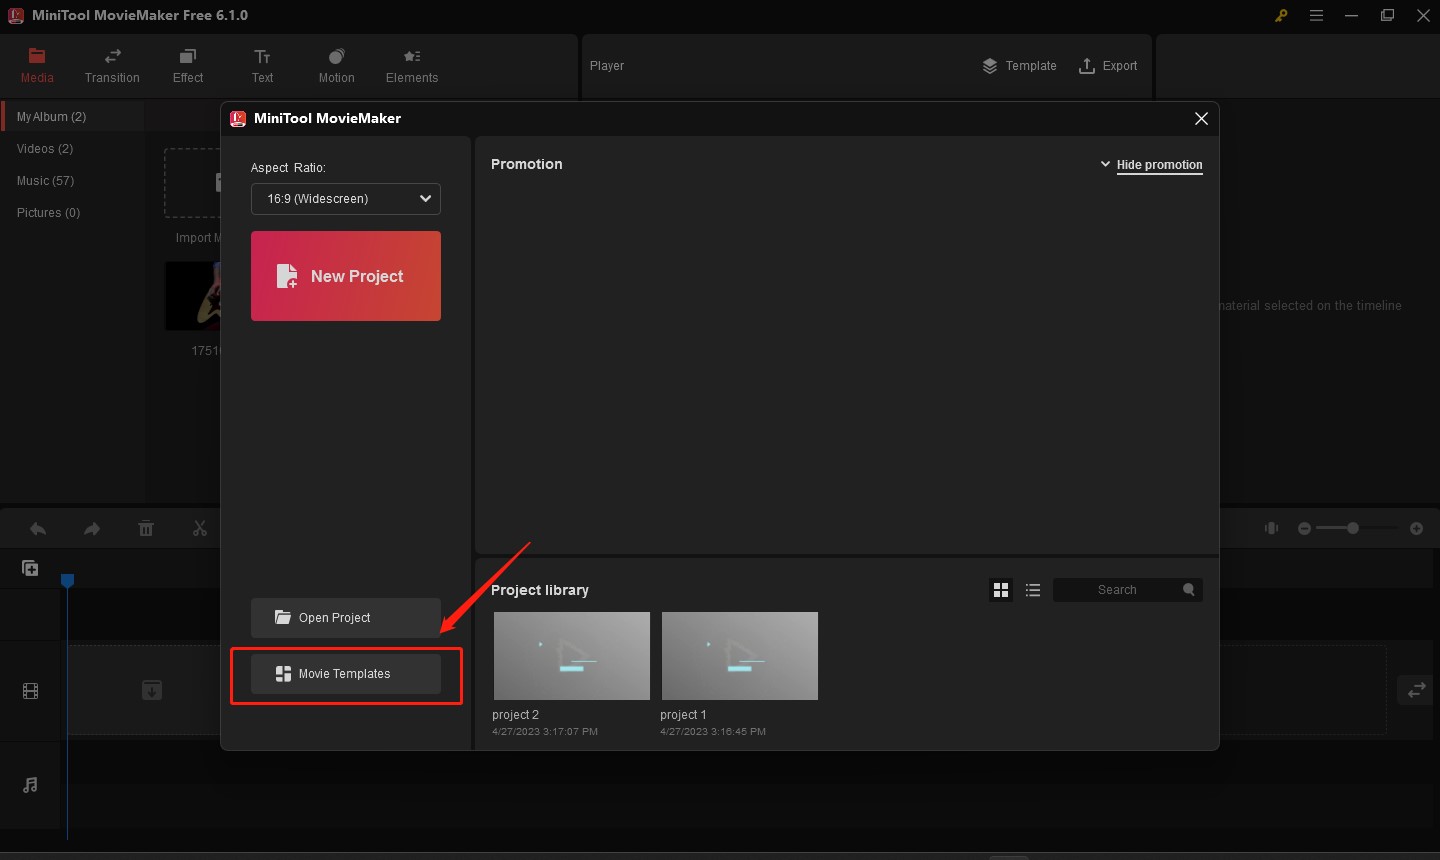
Task: Click the project library Search field
Action: pos(1128,590)
